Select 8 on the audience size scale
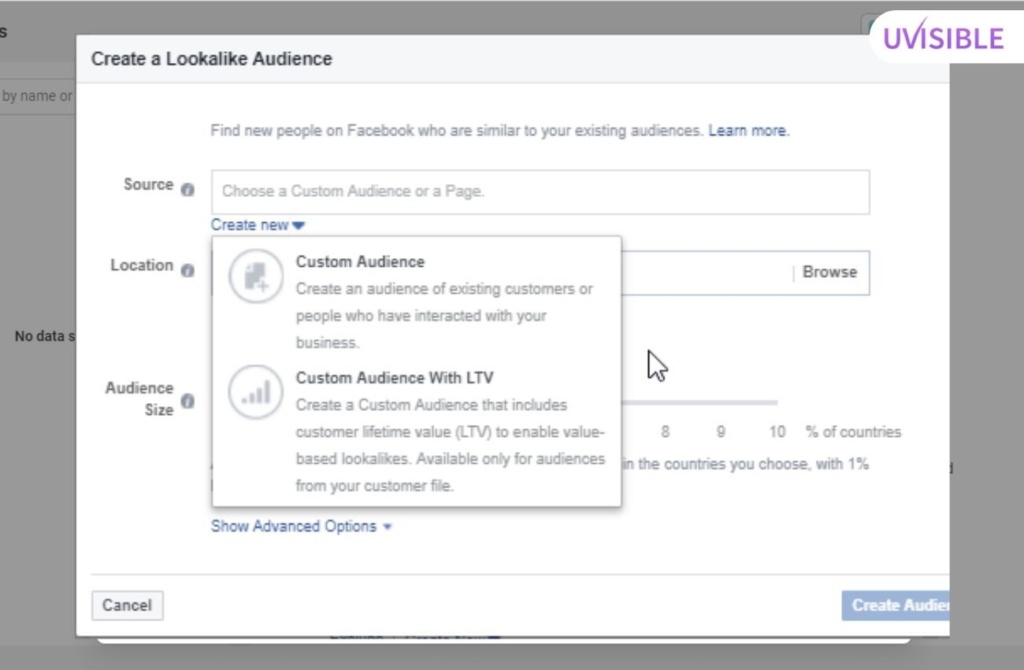Screen dimensions: 1024x670 point(665,432)
